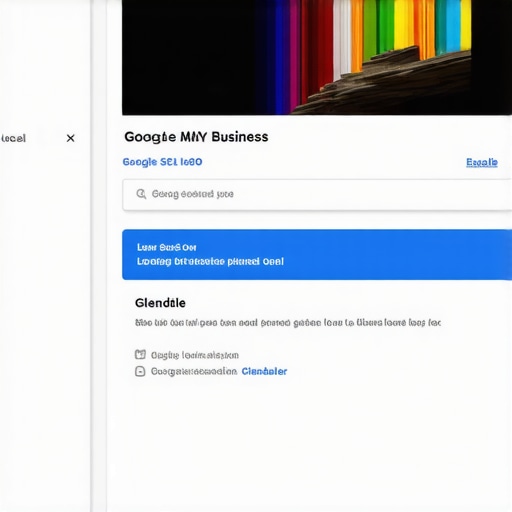Open the blue 'Google SEL' link

tap(162, 162)
